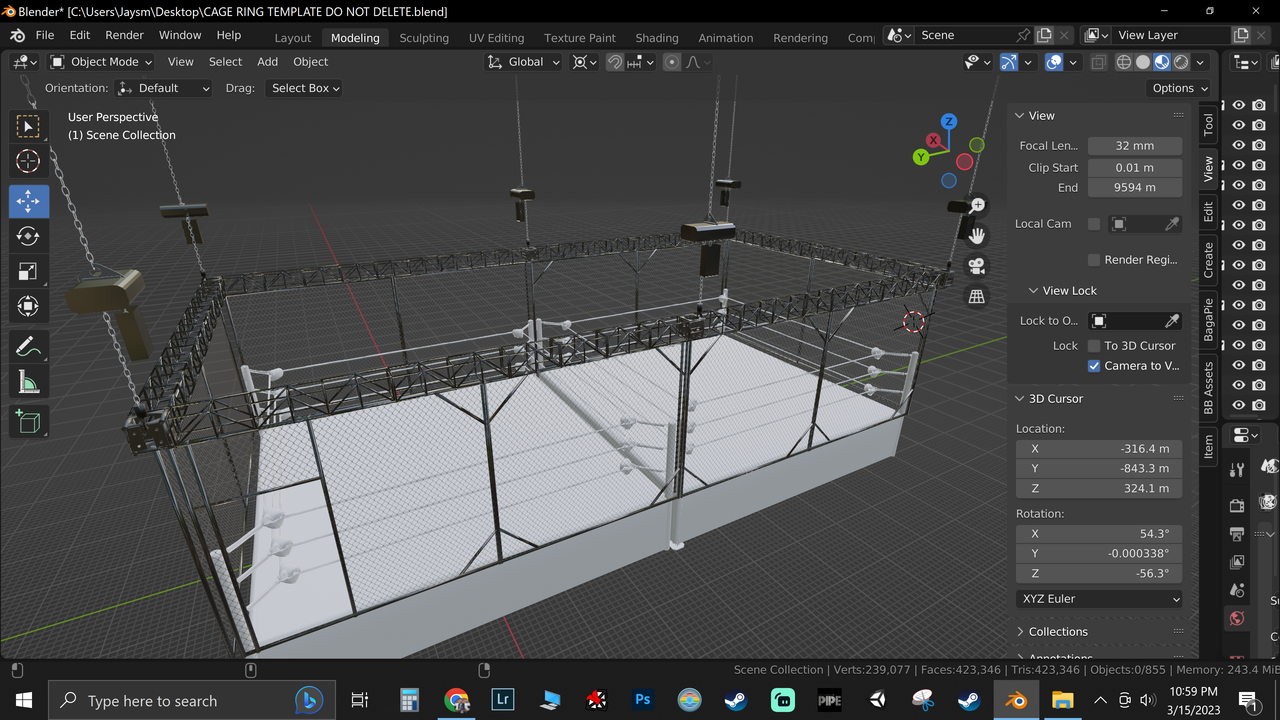Select the Add Cube tool
The width and height of the screenshot is (1280, 720).
[x=28, y=422]
